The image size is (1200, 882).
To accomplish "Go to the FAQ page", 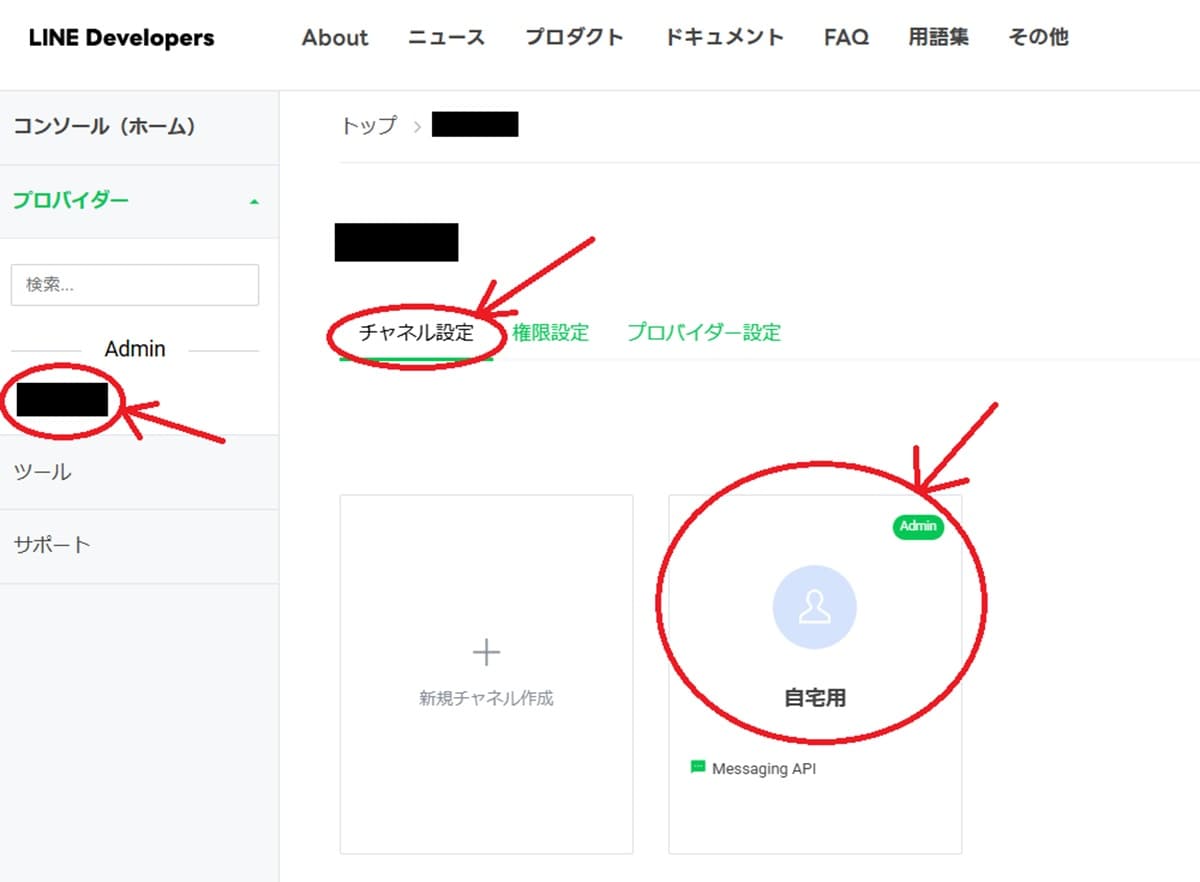I will 846,38.
